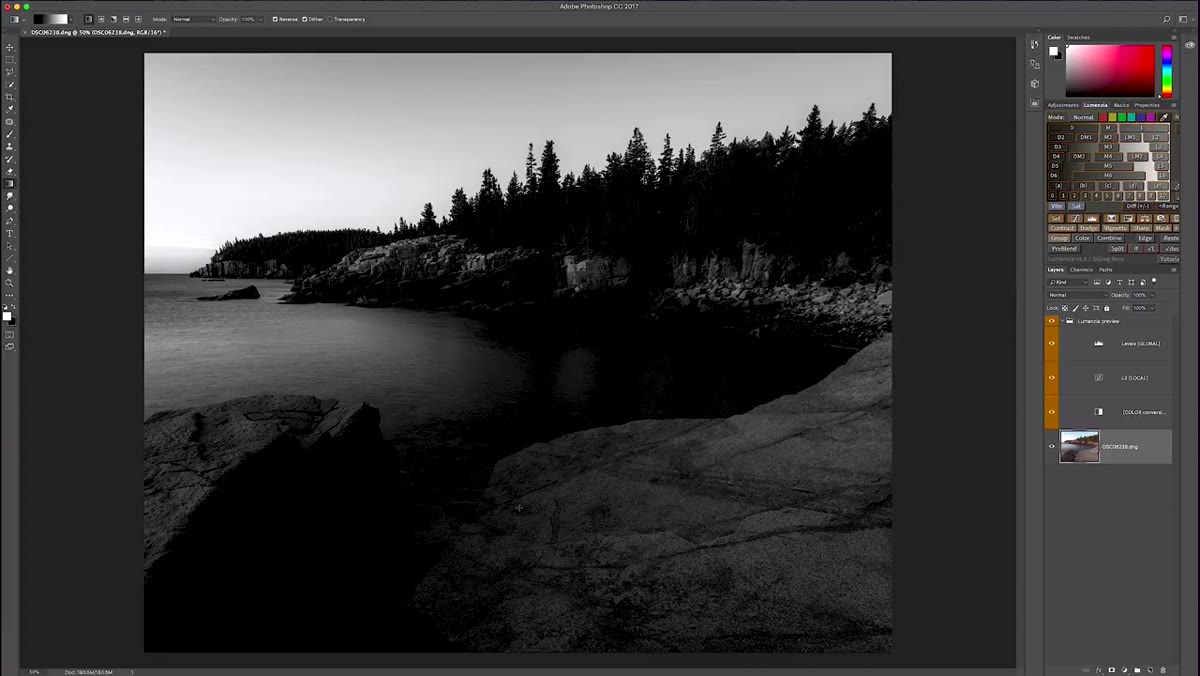Viewport: 1200px width, 676px height.
Task: Open the gradient Mode dropdown
Action: 194,19
